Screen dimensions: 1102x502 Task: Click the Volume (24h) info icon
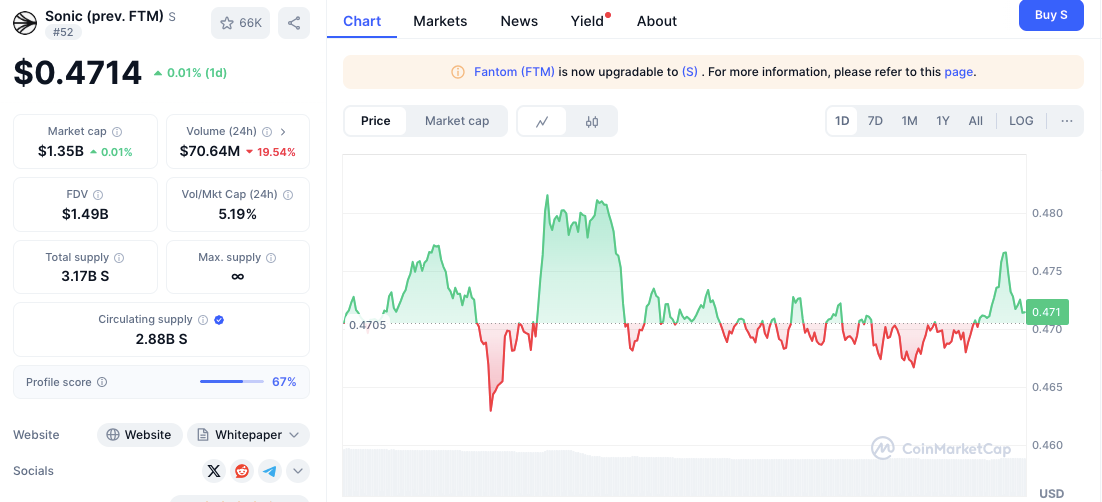267,131
